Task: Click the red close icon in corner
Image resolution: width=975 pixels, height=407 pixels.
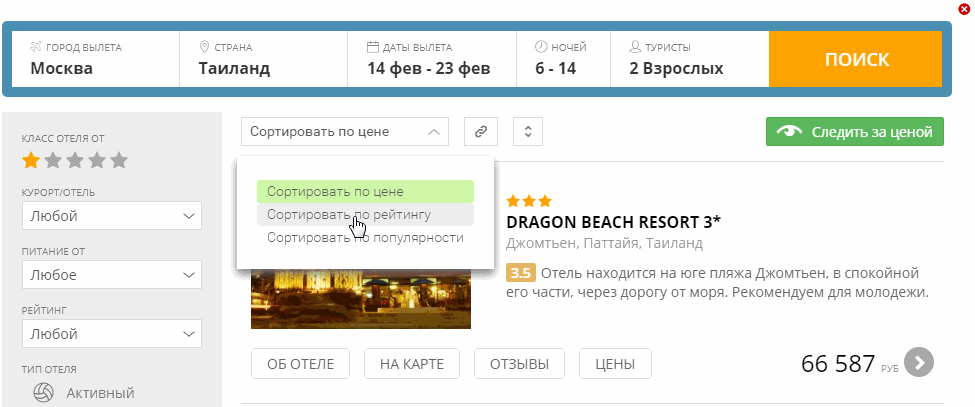Action: coord(964,9)
